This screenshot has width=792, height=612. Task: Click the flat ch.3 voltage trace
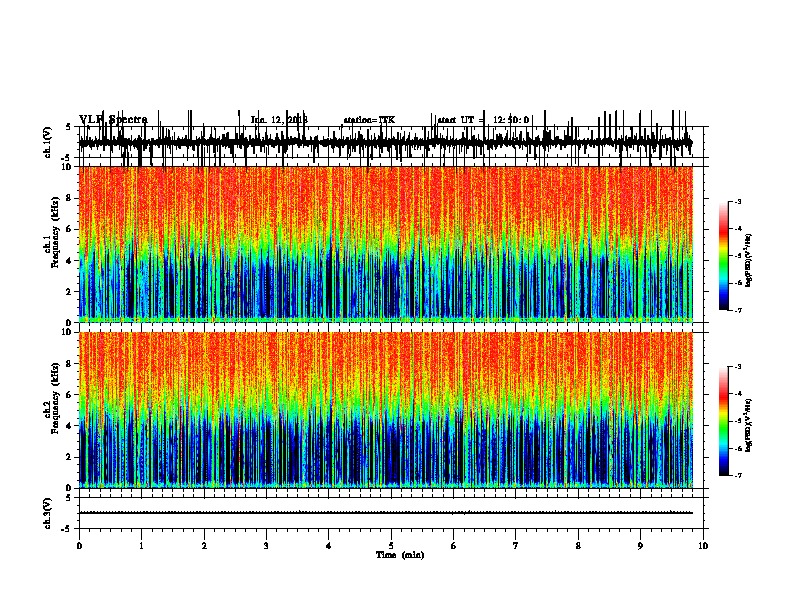click(x=386, y=513)
